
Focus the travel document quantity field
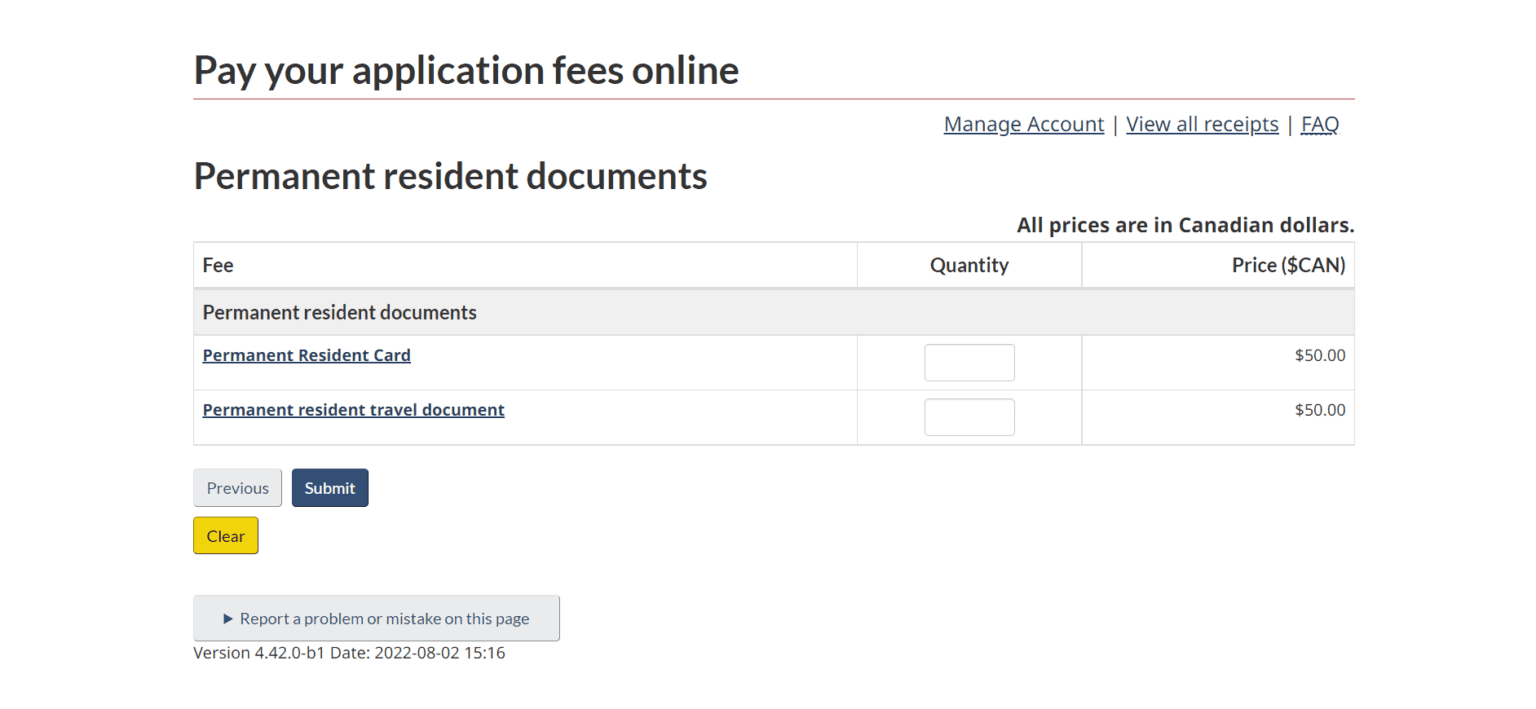point(969,417)
